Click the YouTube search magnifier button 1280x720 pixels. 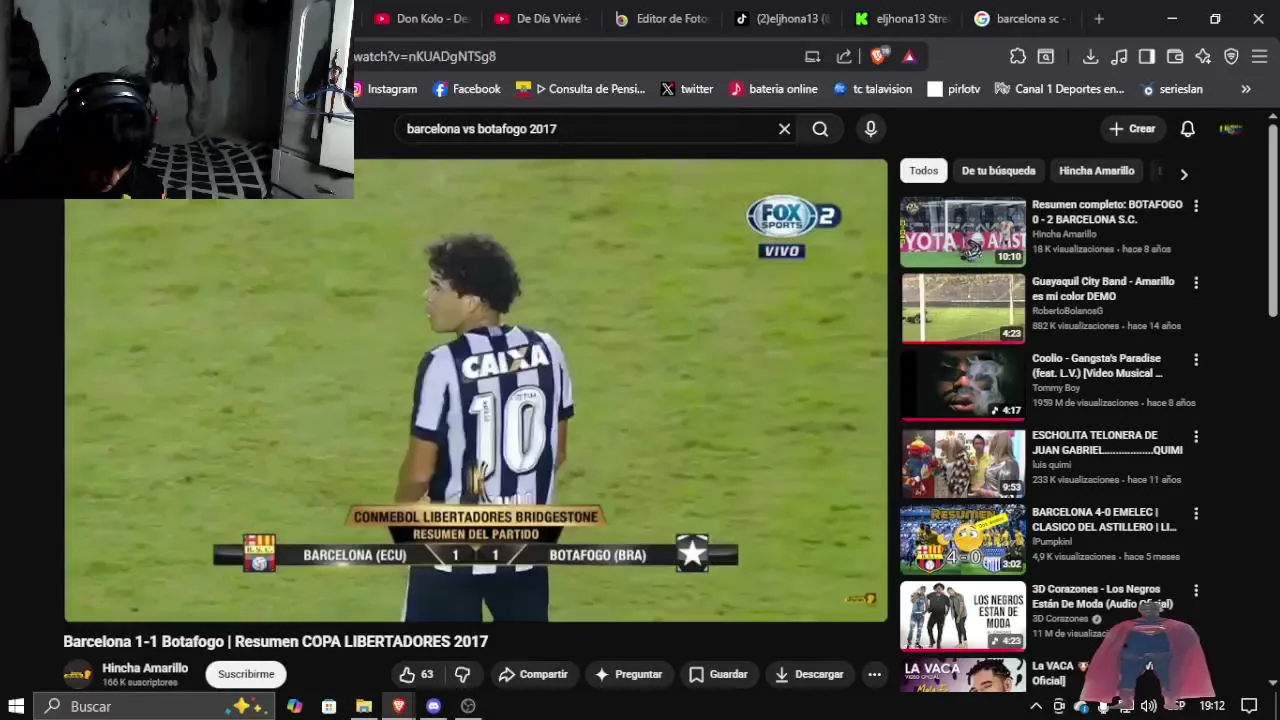tap(820, 129)
